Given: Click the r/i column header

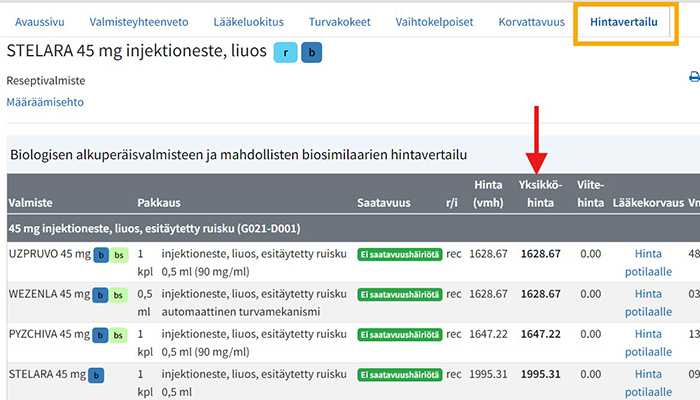Looking at the screenshot, I should (452, 203).
